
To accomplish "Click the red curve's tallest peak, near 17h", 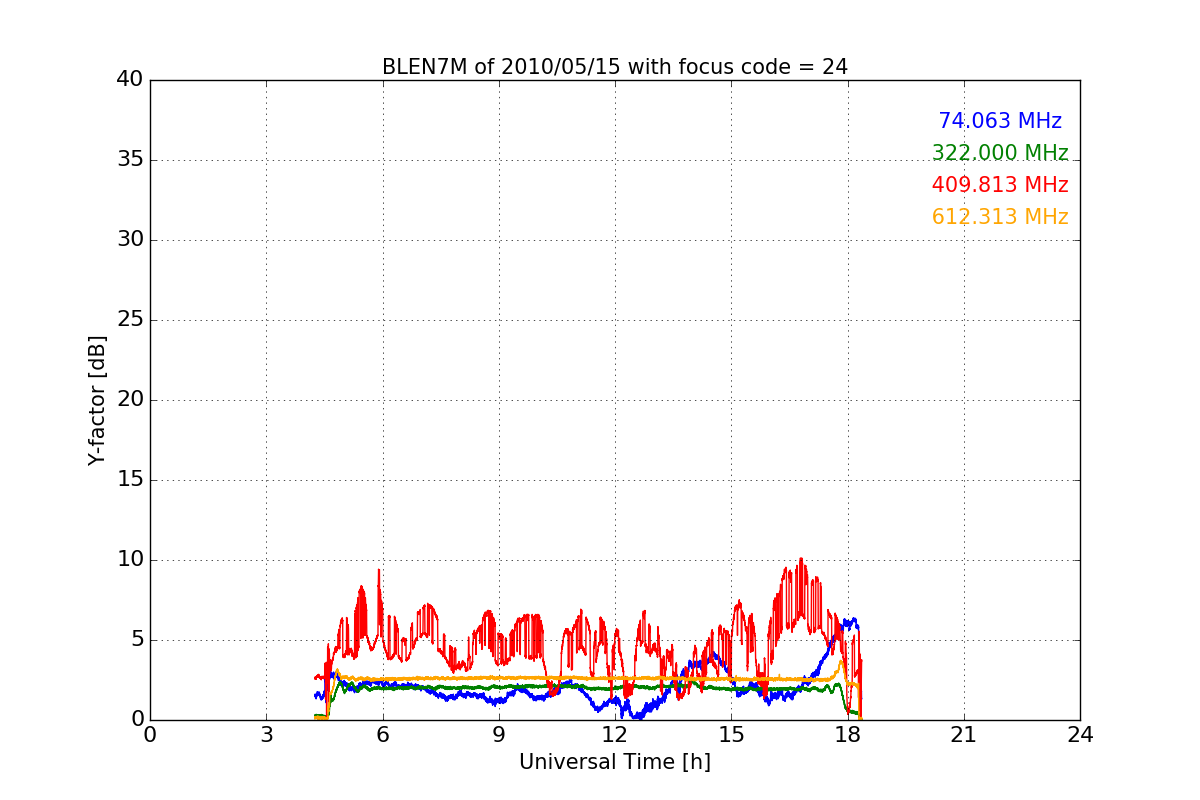I will point(801,559).
